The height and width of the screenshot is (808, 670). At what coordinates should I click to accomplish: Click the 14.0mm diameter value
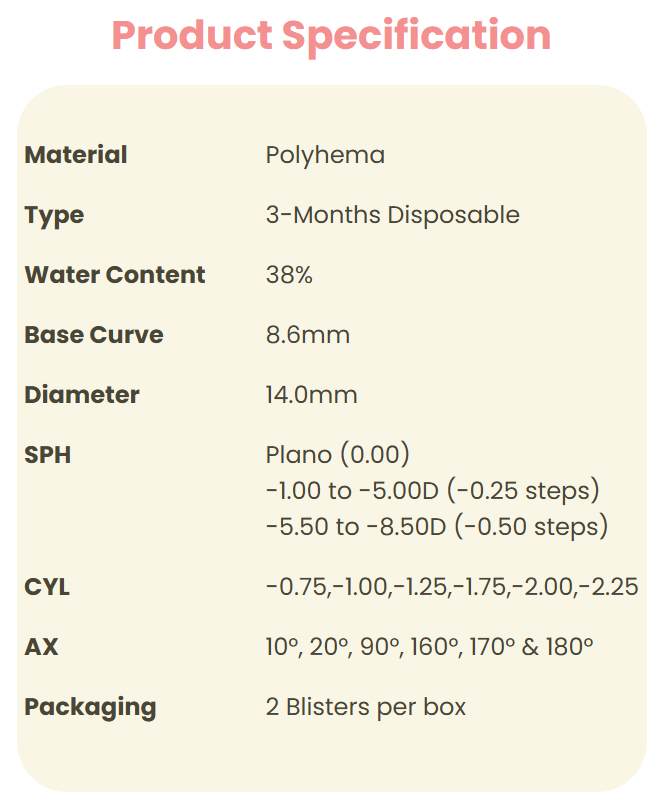(x=311, y=395)
